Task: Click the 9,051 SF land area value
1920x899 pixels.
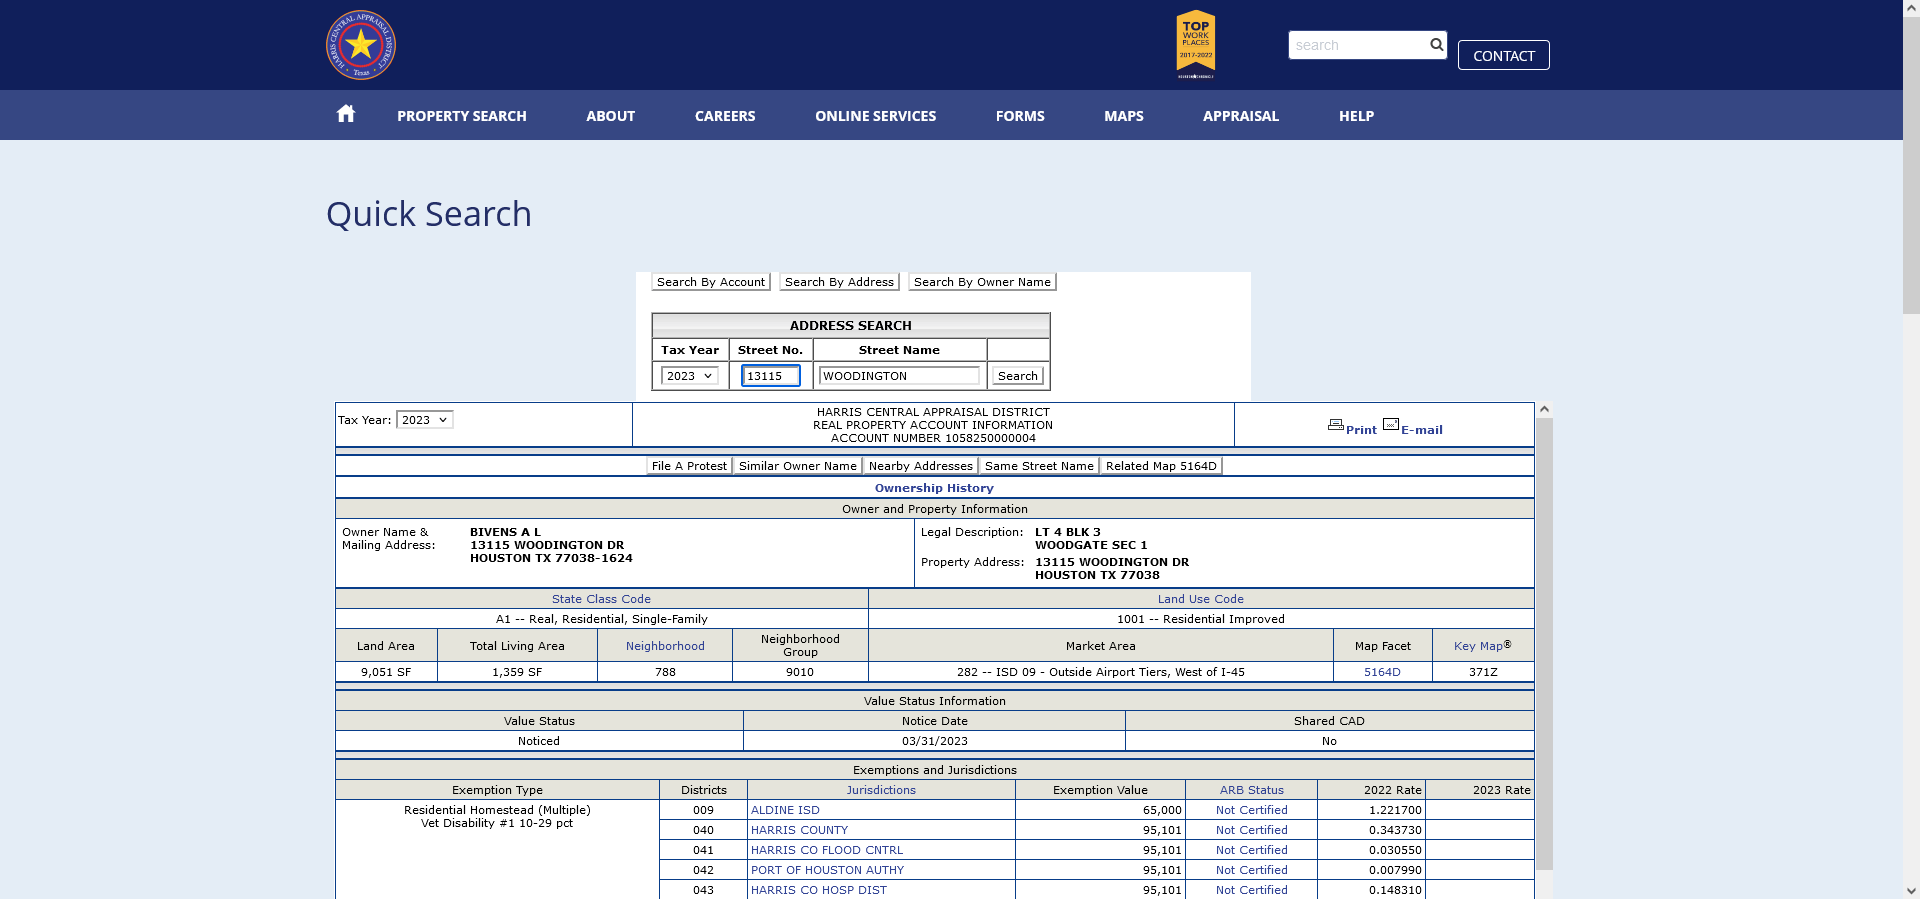Action: 386,672
